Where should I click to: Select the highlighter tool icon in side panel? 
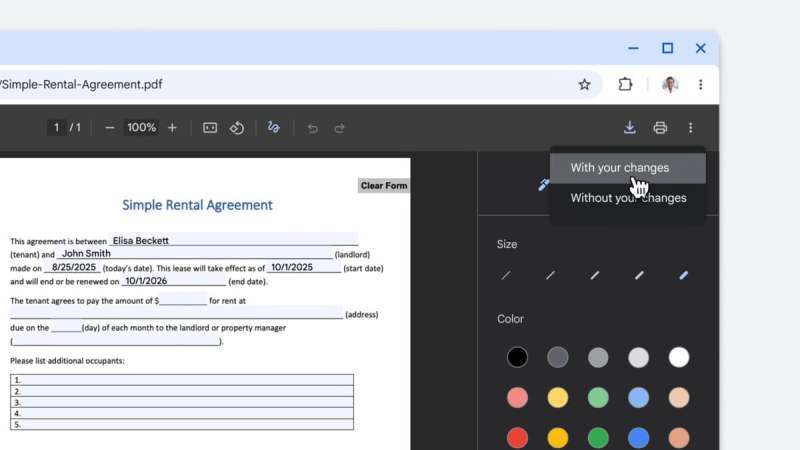pyautogui.click(x=543, y=185)
